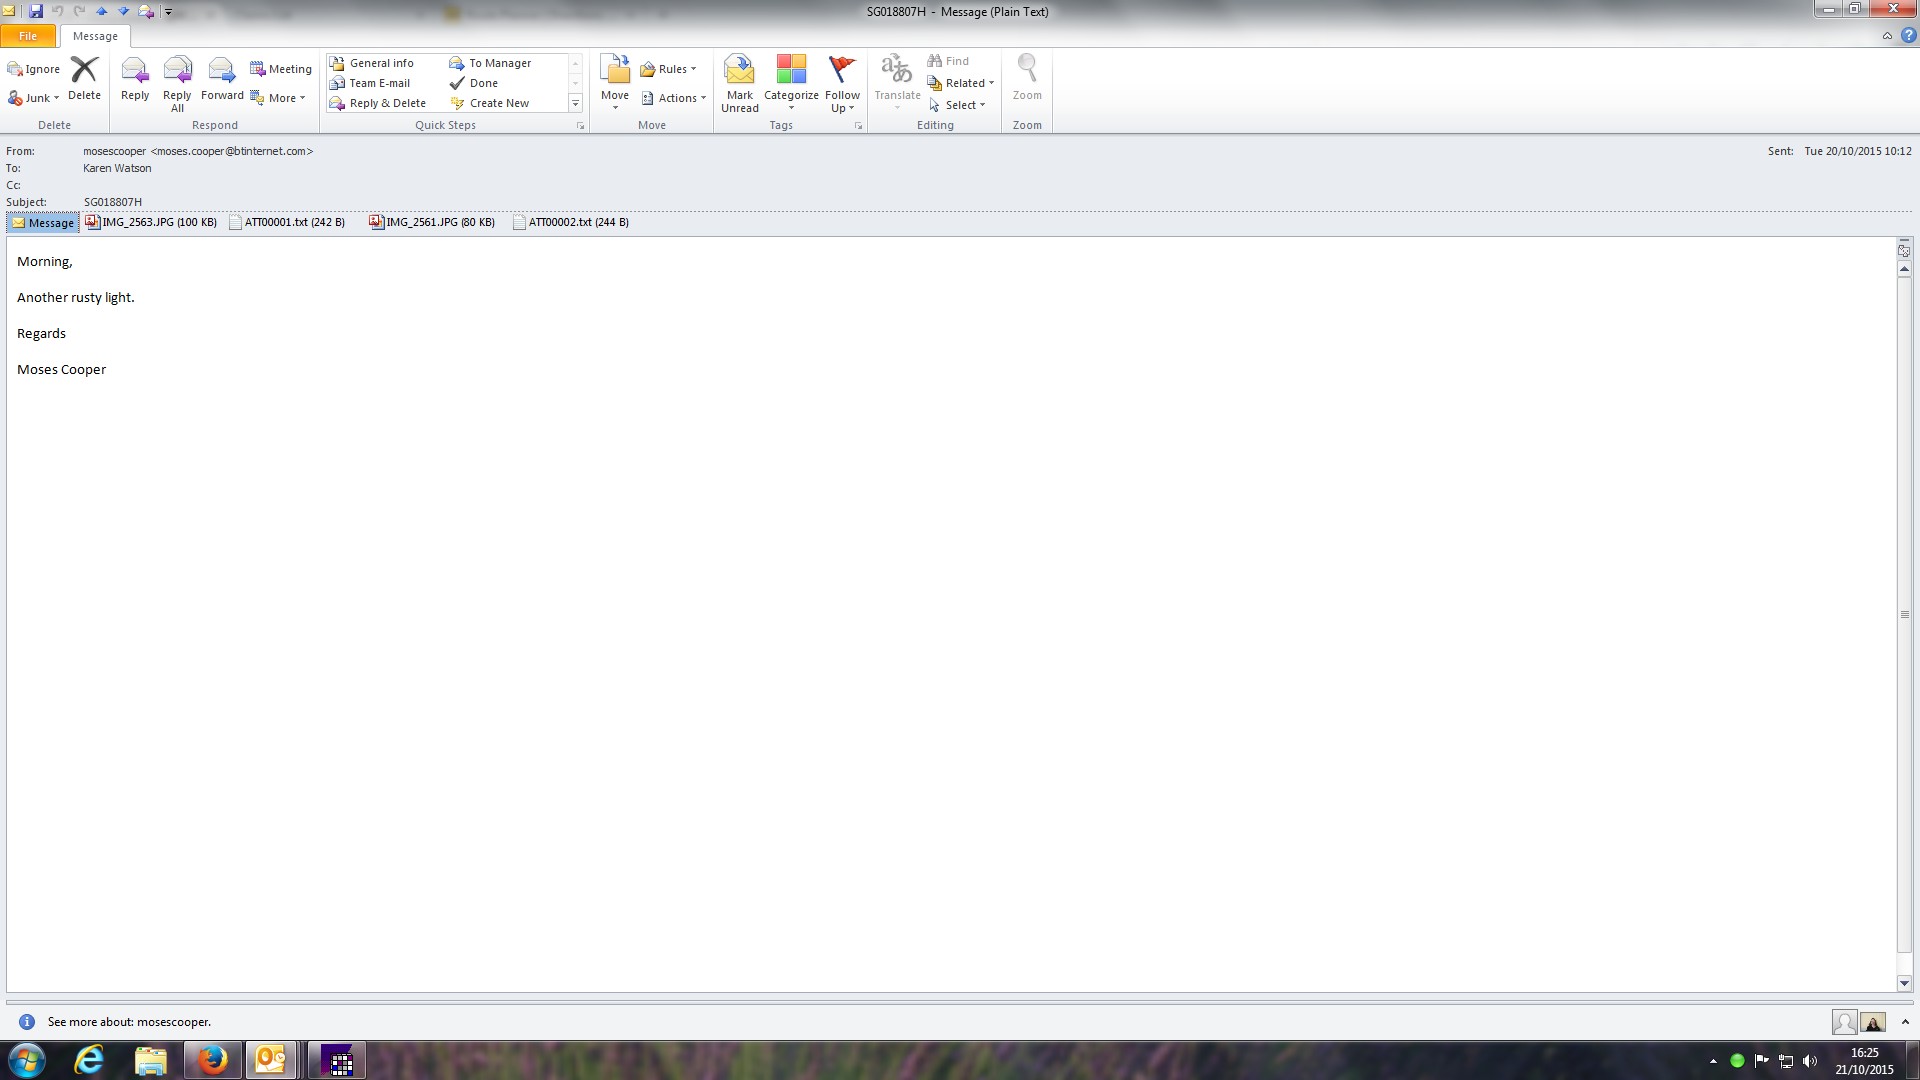The height and width of the screenshot is (1080, 1920).
Task: Click the message scrollbar down arrow
Action: (x=1904, y=983)
